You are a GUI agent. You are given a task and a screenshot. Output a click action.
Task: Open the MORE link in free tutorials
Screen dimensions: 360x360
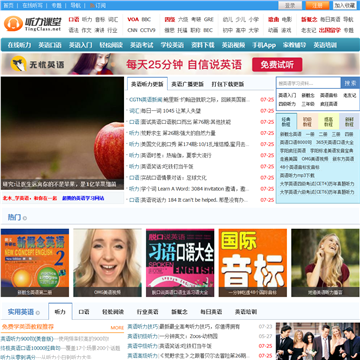[x=117, y=328]
